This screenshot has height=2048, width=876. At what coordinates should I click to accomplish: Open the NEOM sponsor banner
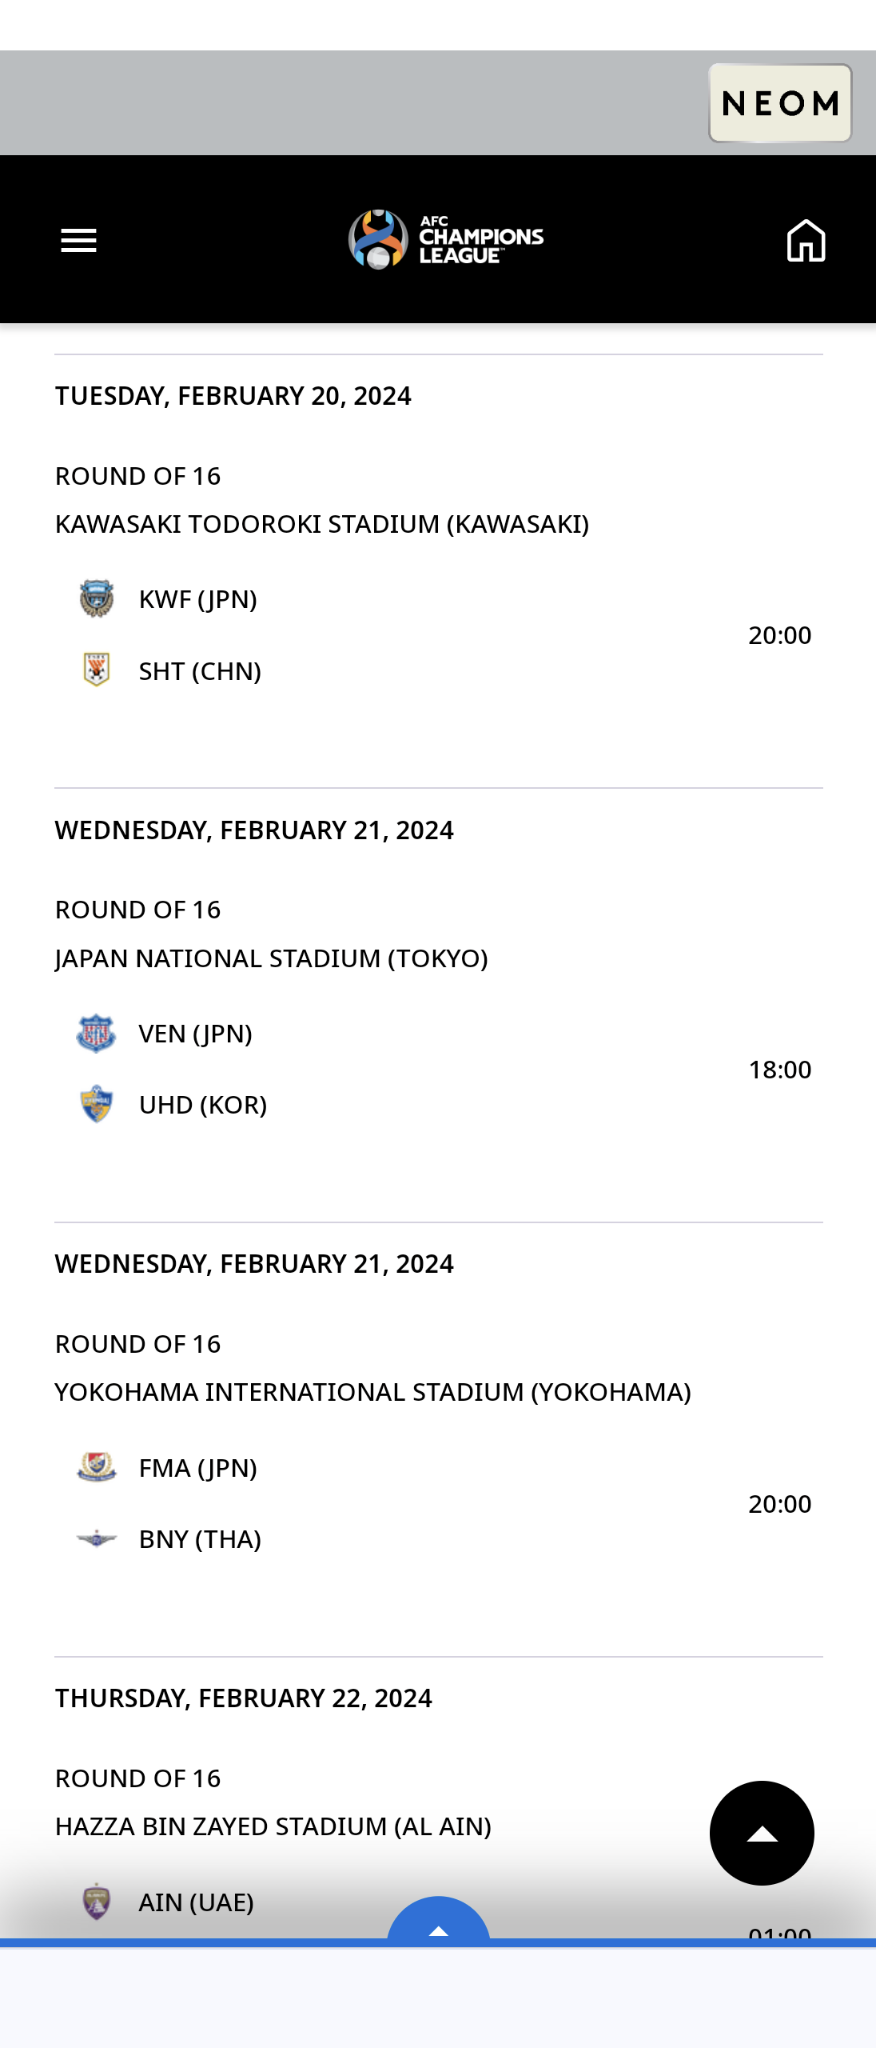pyautogui.click(x=780, y=103)
